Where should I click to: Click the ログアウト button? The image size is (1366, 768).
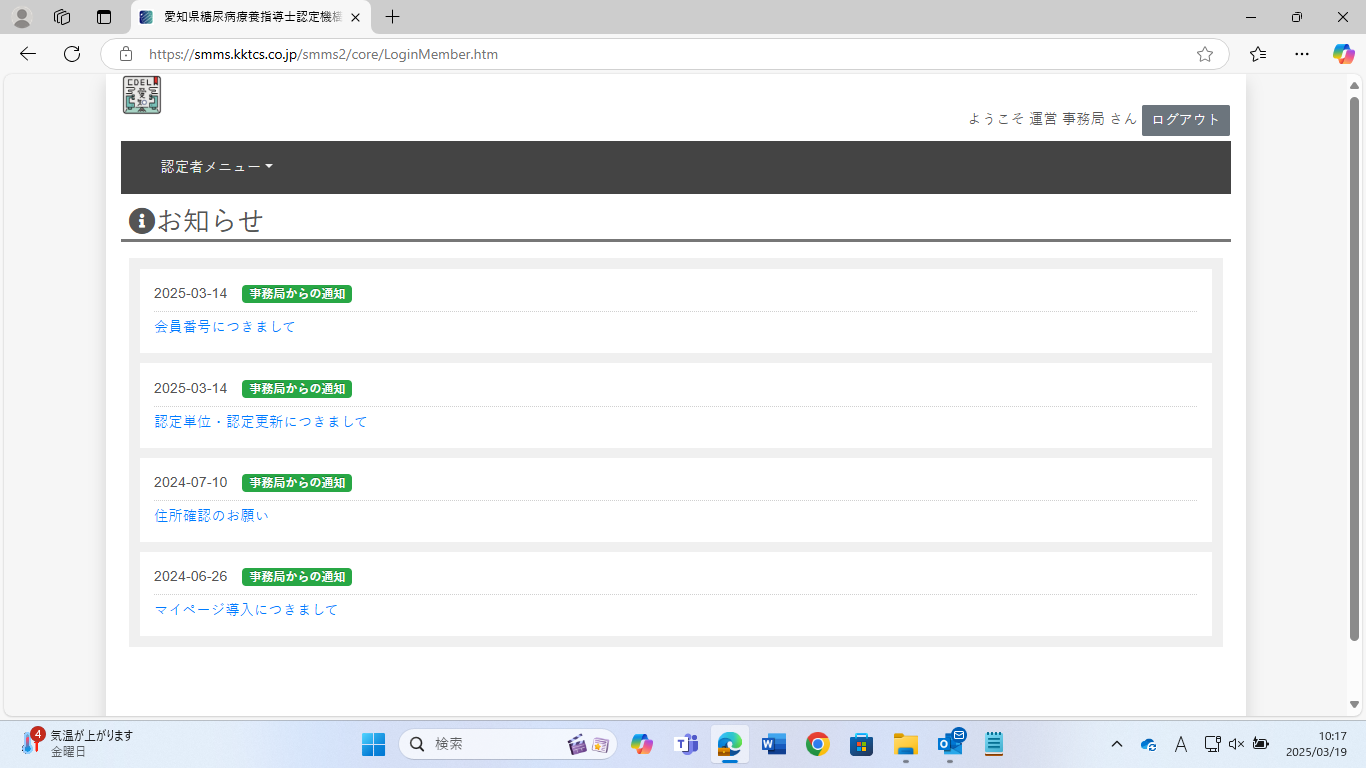pos(1185,120)
